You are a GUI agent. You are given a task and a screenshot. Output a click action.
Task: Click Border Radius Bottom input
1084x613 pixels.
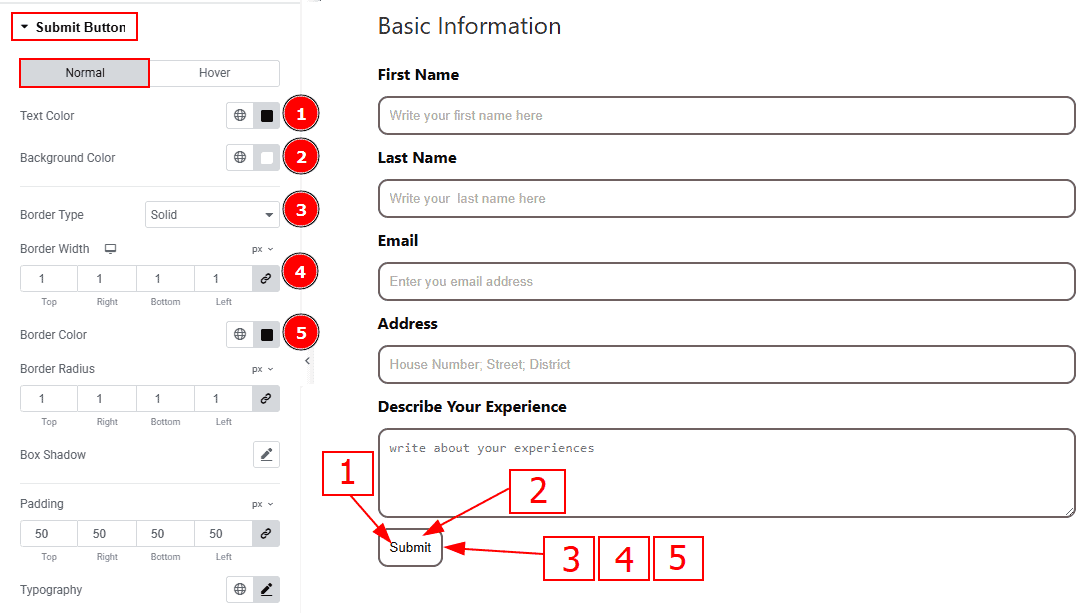pyautogui.click(x=165, y=399)
